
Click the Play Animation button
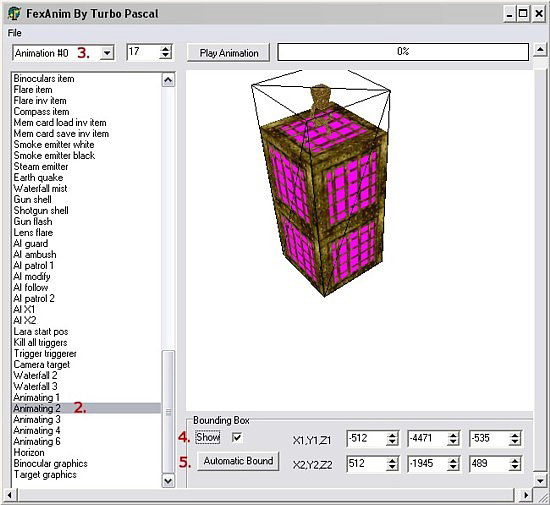[x=229, y=53]
